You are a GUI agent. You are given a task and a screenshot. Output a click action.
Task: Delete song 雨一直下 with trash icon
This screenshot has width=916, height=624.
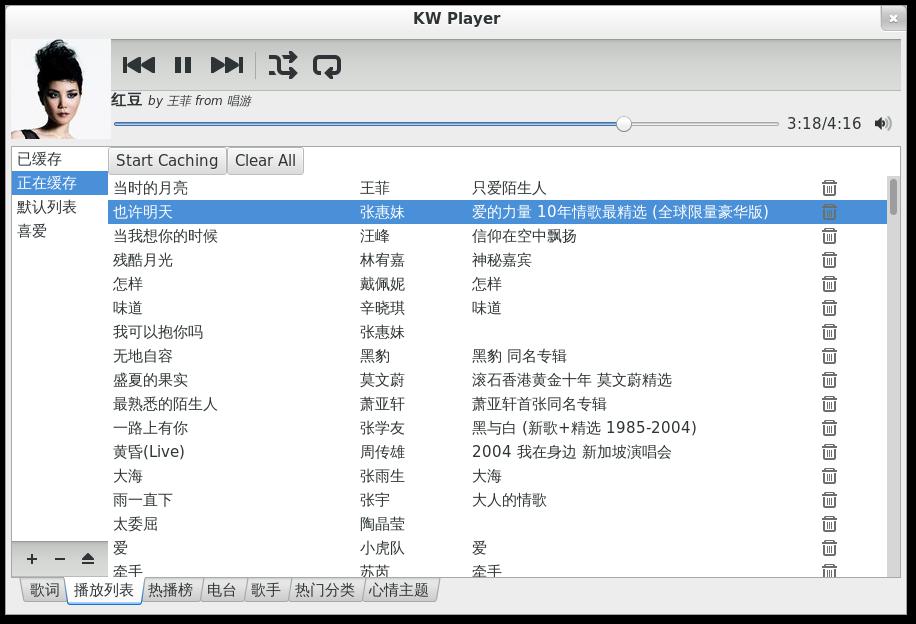(829, 500)
